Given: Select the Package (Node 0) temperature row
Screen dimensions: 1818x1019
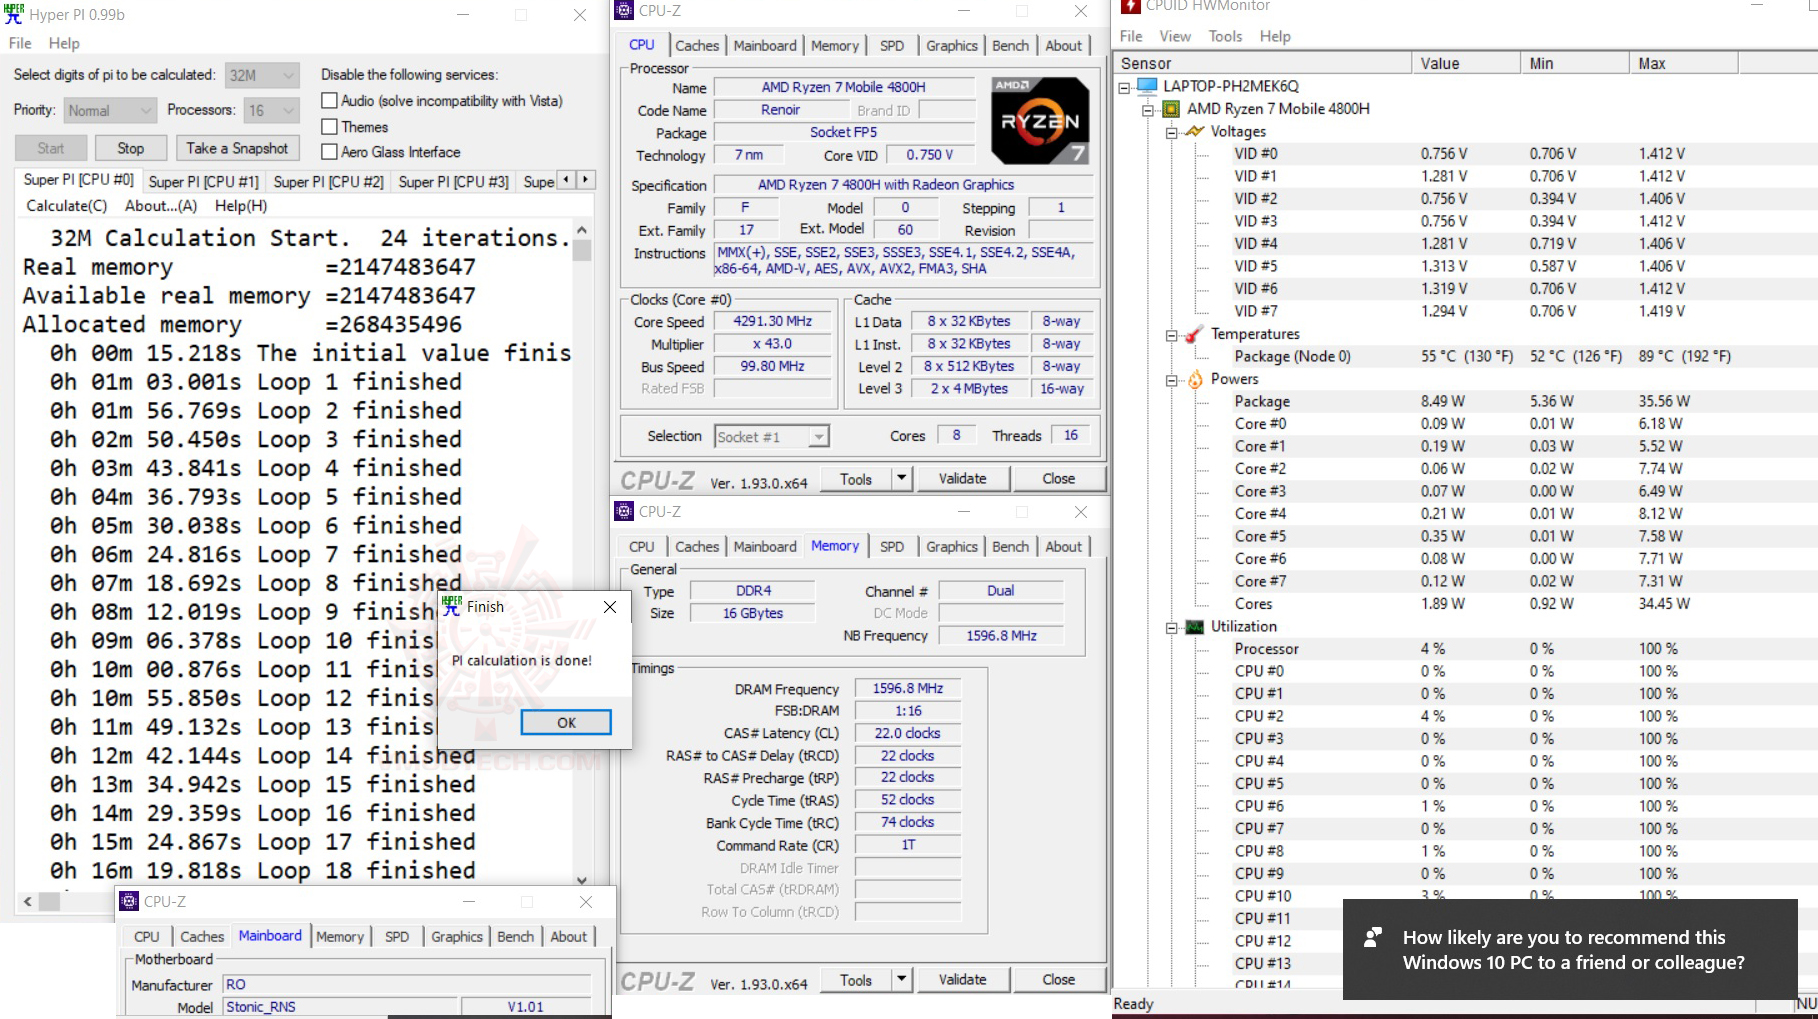Looking at the screenshot, I should [x=1466, y=356].
